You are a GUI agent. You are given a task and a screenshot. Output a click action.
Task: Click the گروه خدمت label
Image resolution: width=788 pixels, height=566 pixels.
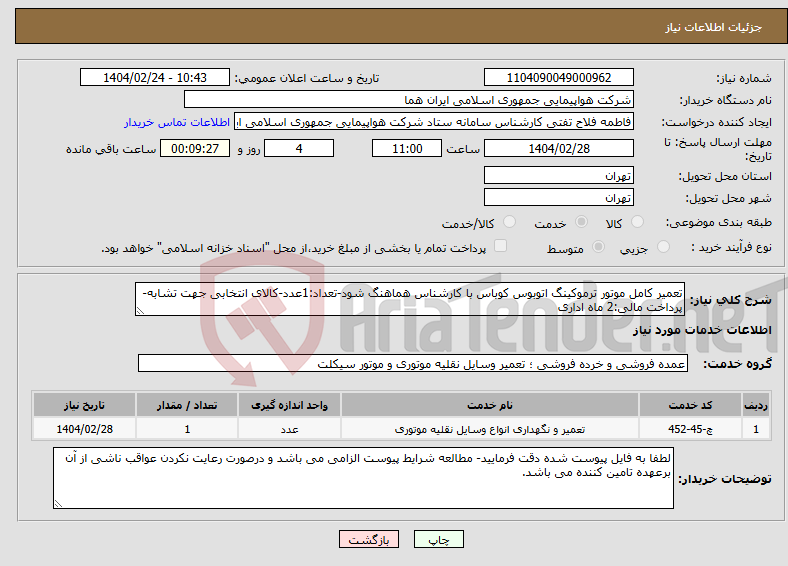point(737,363)
